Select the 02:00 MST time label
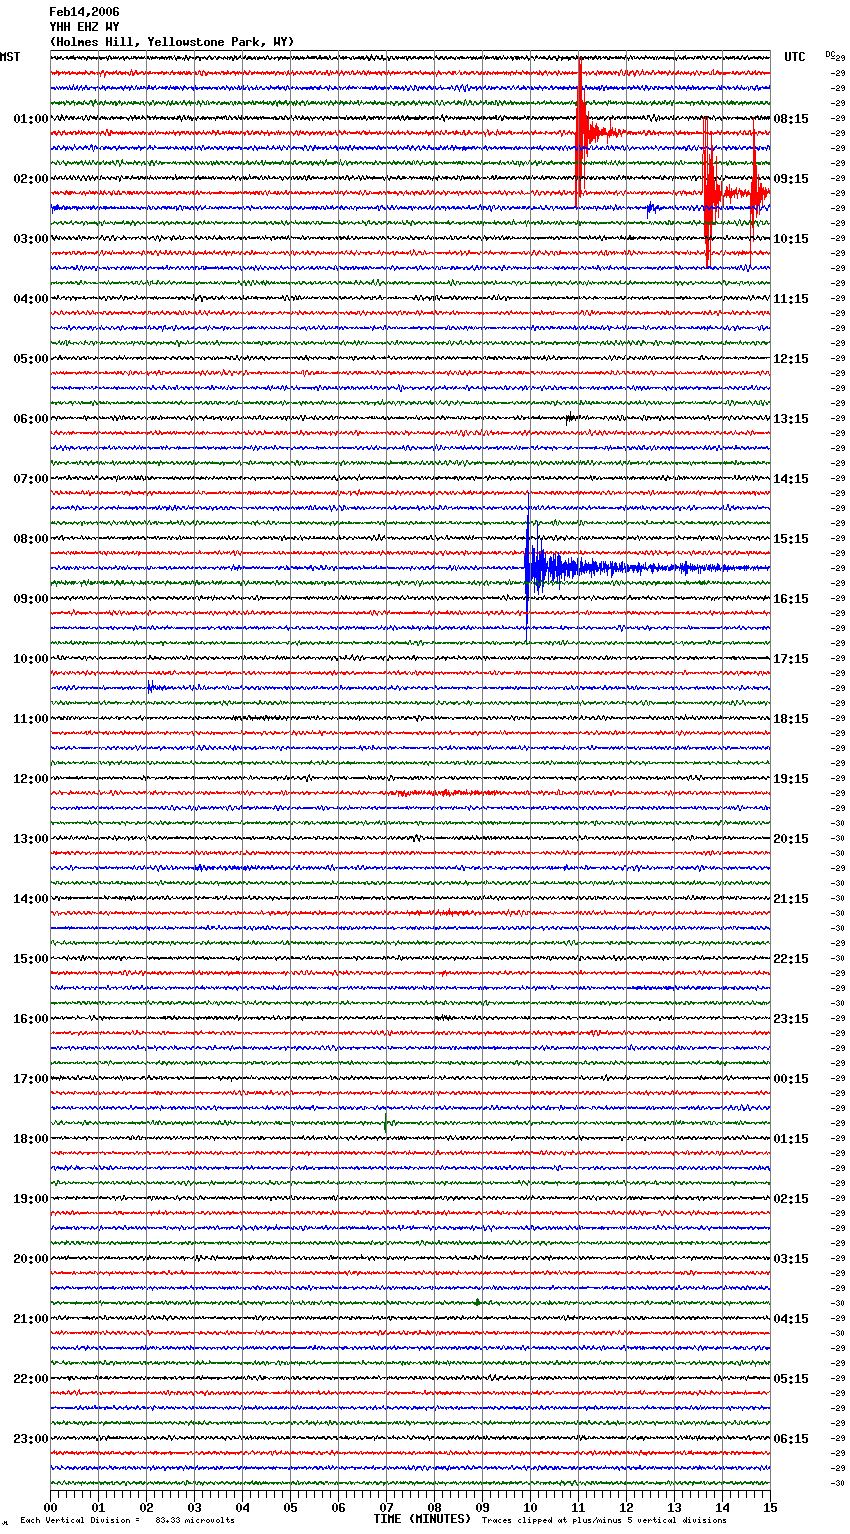Image resolution: width=850 pixels, height=1534 pixels. coord(30,179)
